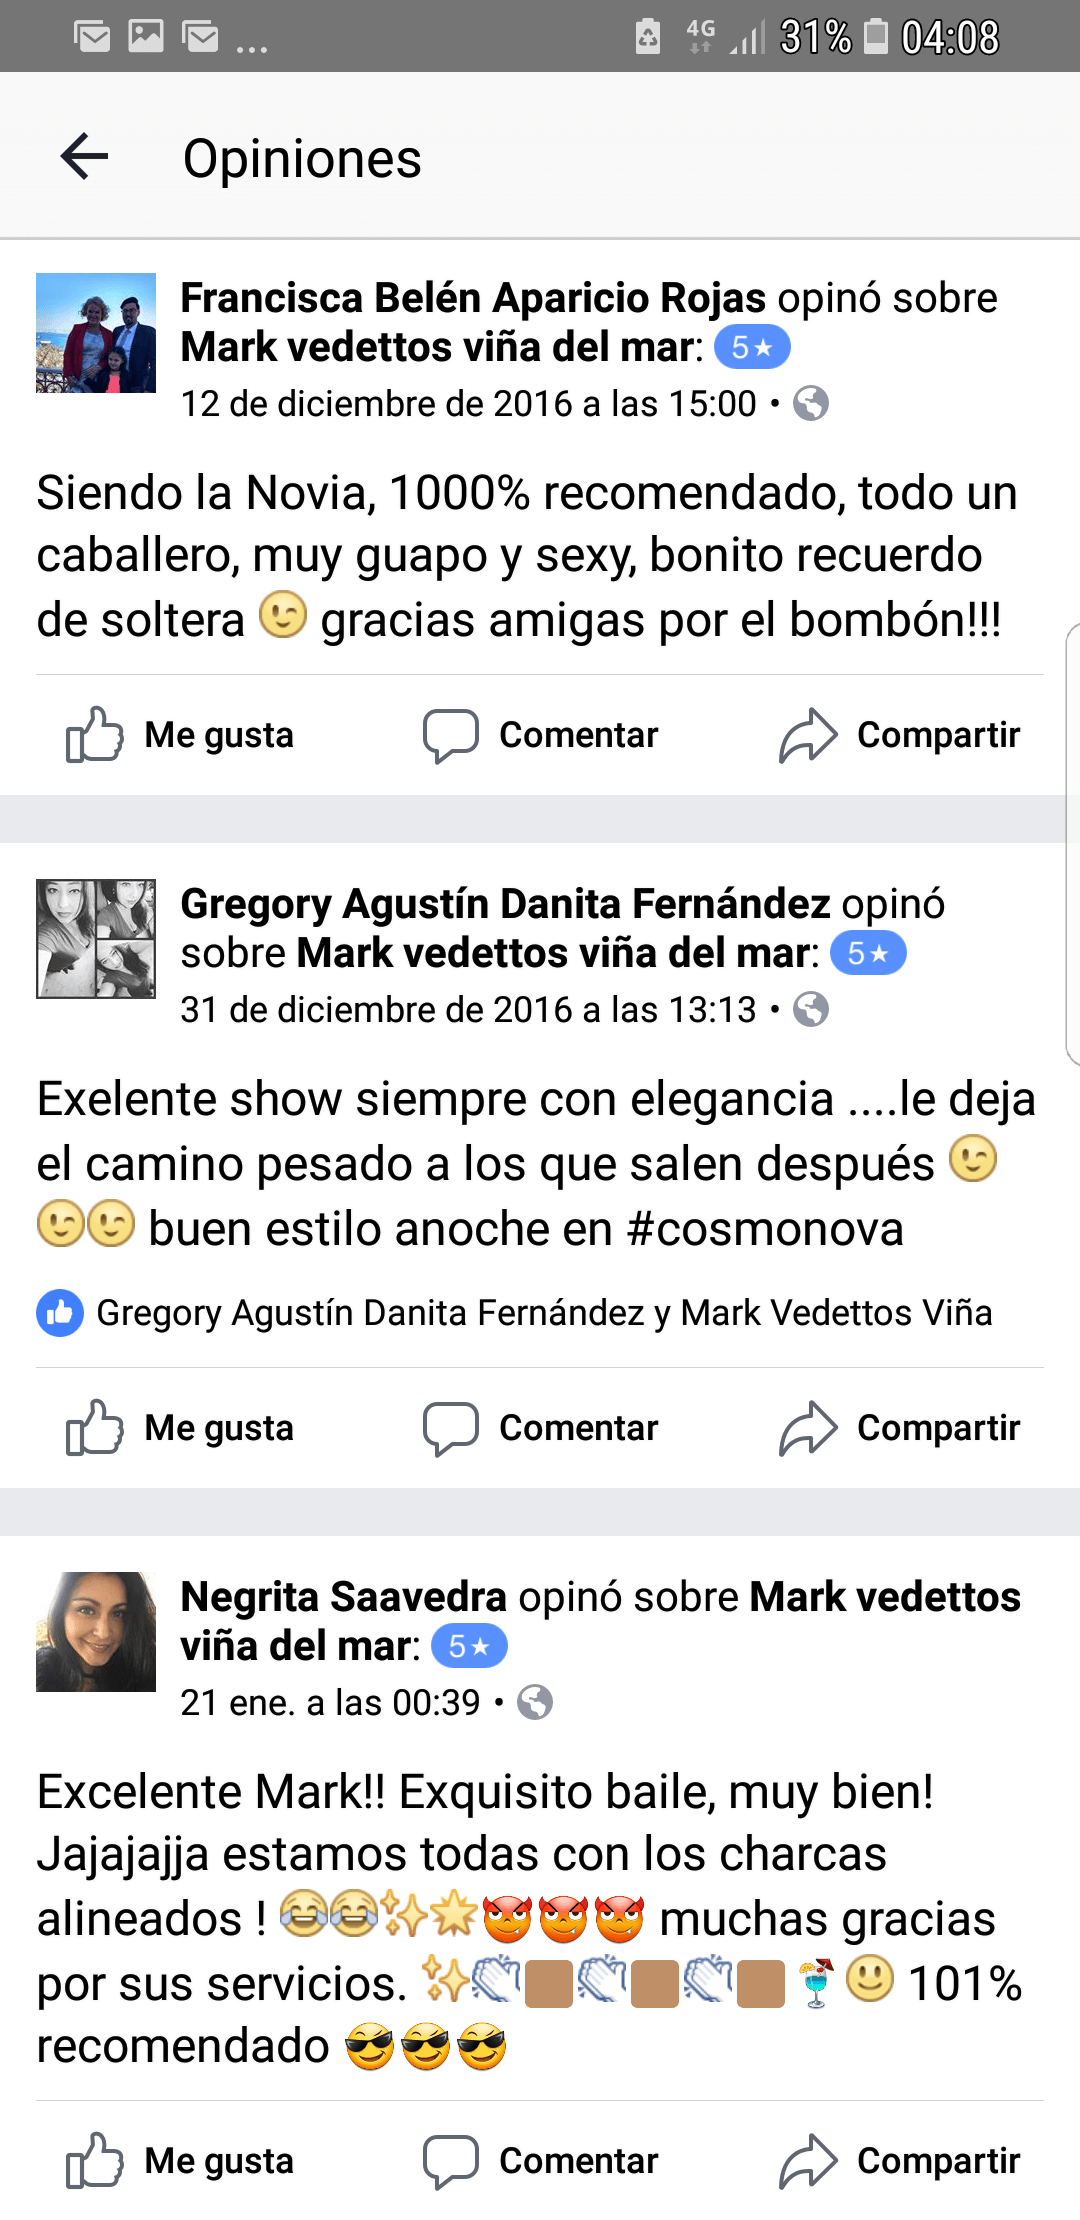The image size is (1080, 2220).
Task: Click the comment bubble icon on Francisca's review
Action: tap(450, 736)
